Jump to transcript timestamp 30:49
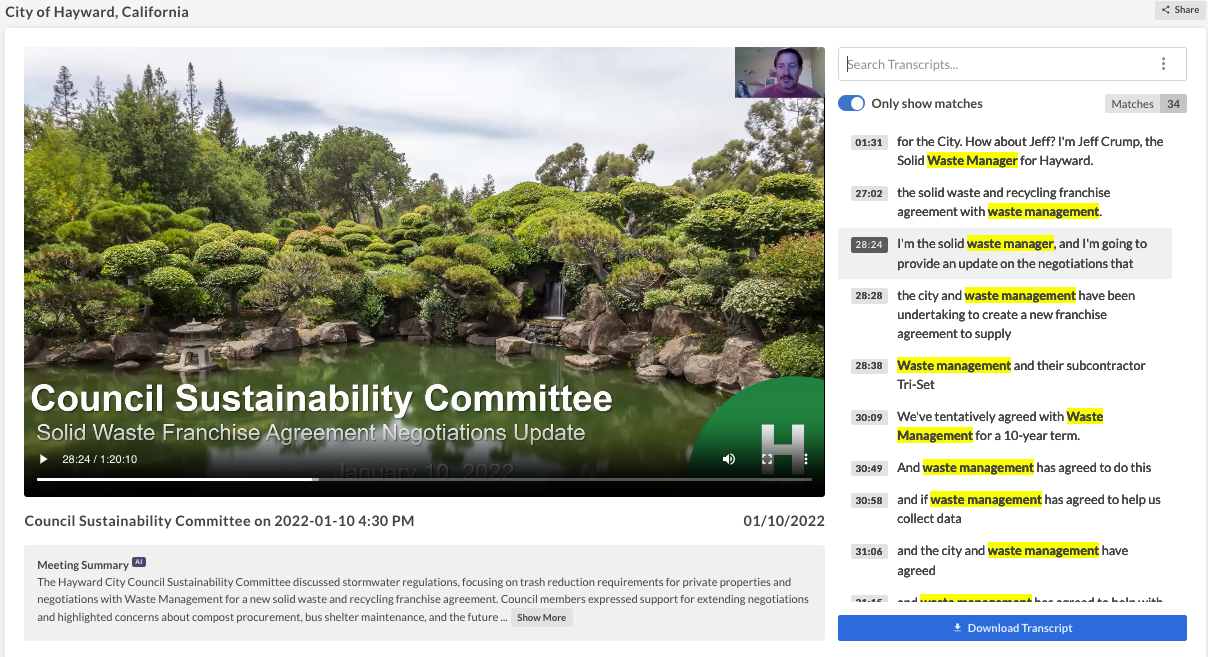 868,469
